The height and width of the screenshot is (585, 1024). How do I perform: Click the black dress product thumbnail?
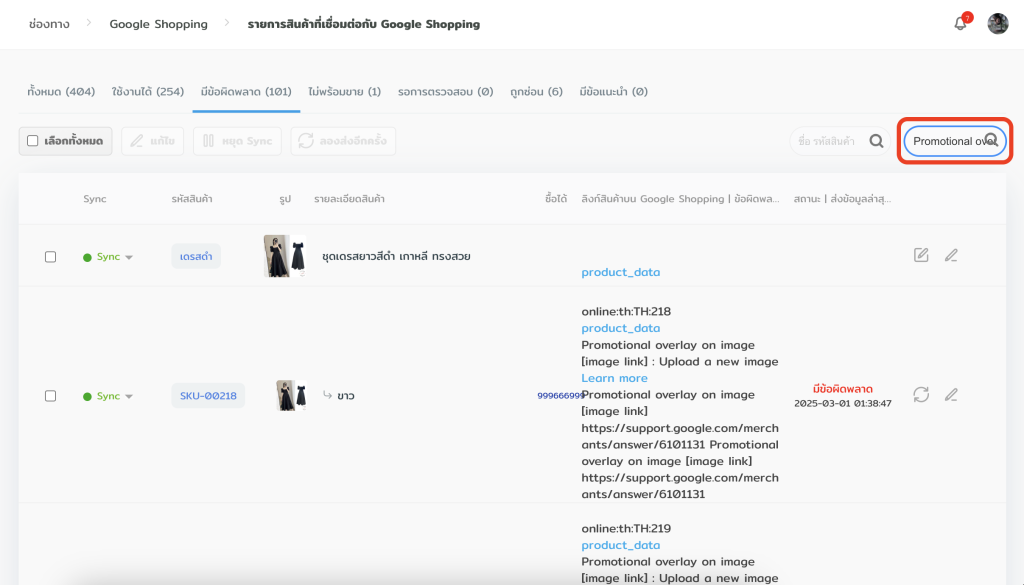284,256
